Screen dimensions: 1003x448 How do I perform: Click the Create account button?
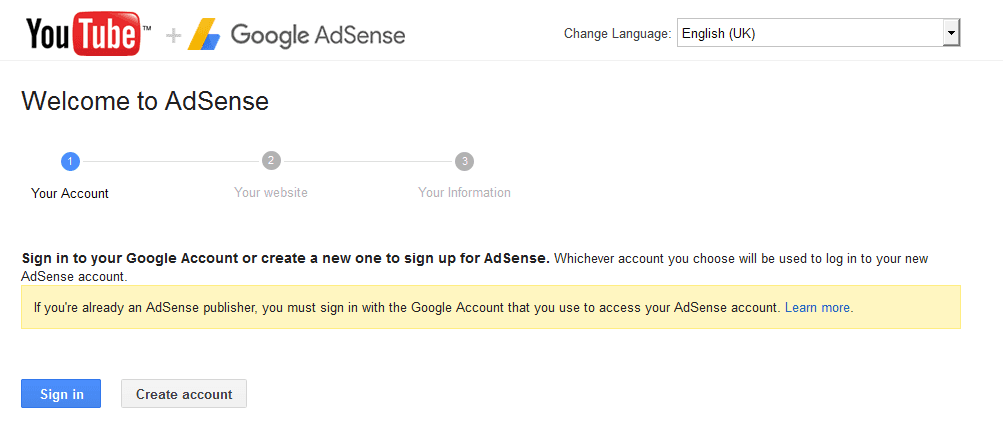pos(184,394)
